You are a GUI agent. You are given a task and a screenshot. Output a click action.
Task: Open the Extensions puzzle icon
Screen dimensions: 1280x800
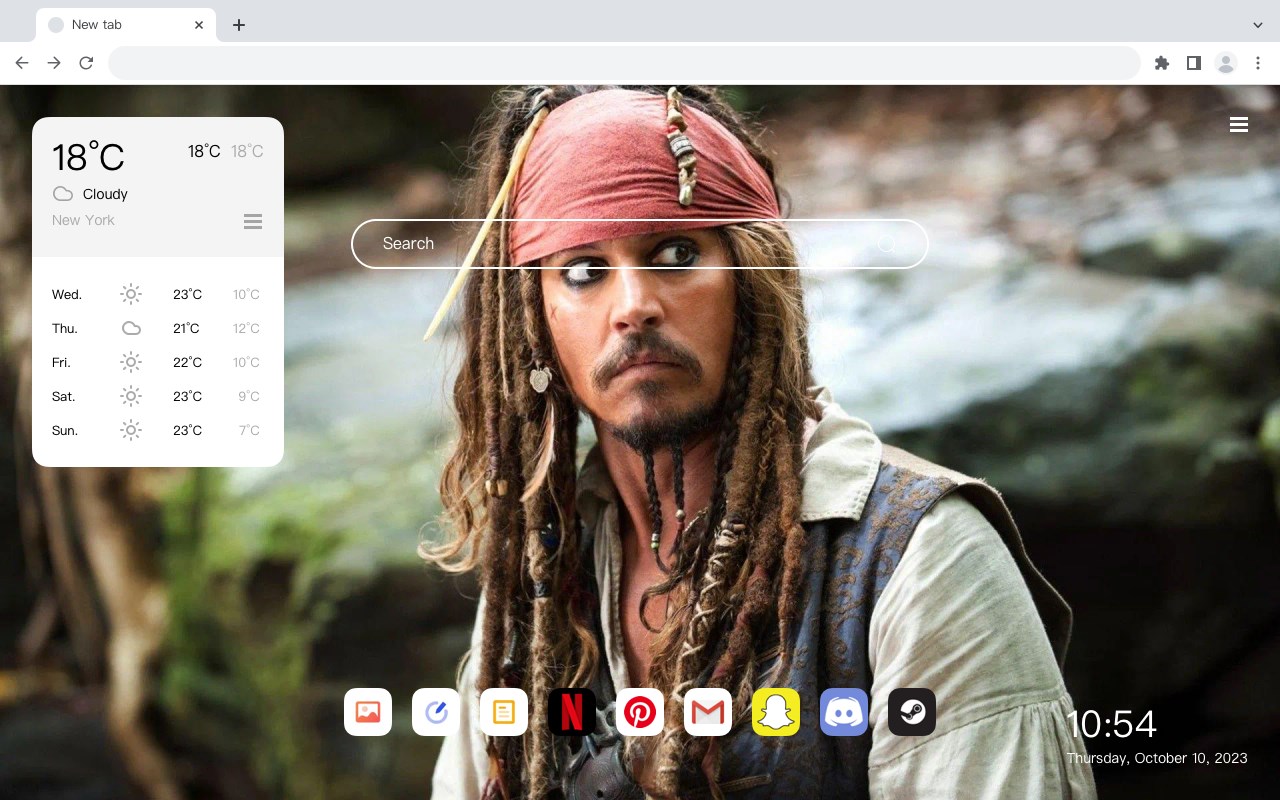[x=1161, y=63]
